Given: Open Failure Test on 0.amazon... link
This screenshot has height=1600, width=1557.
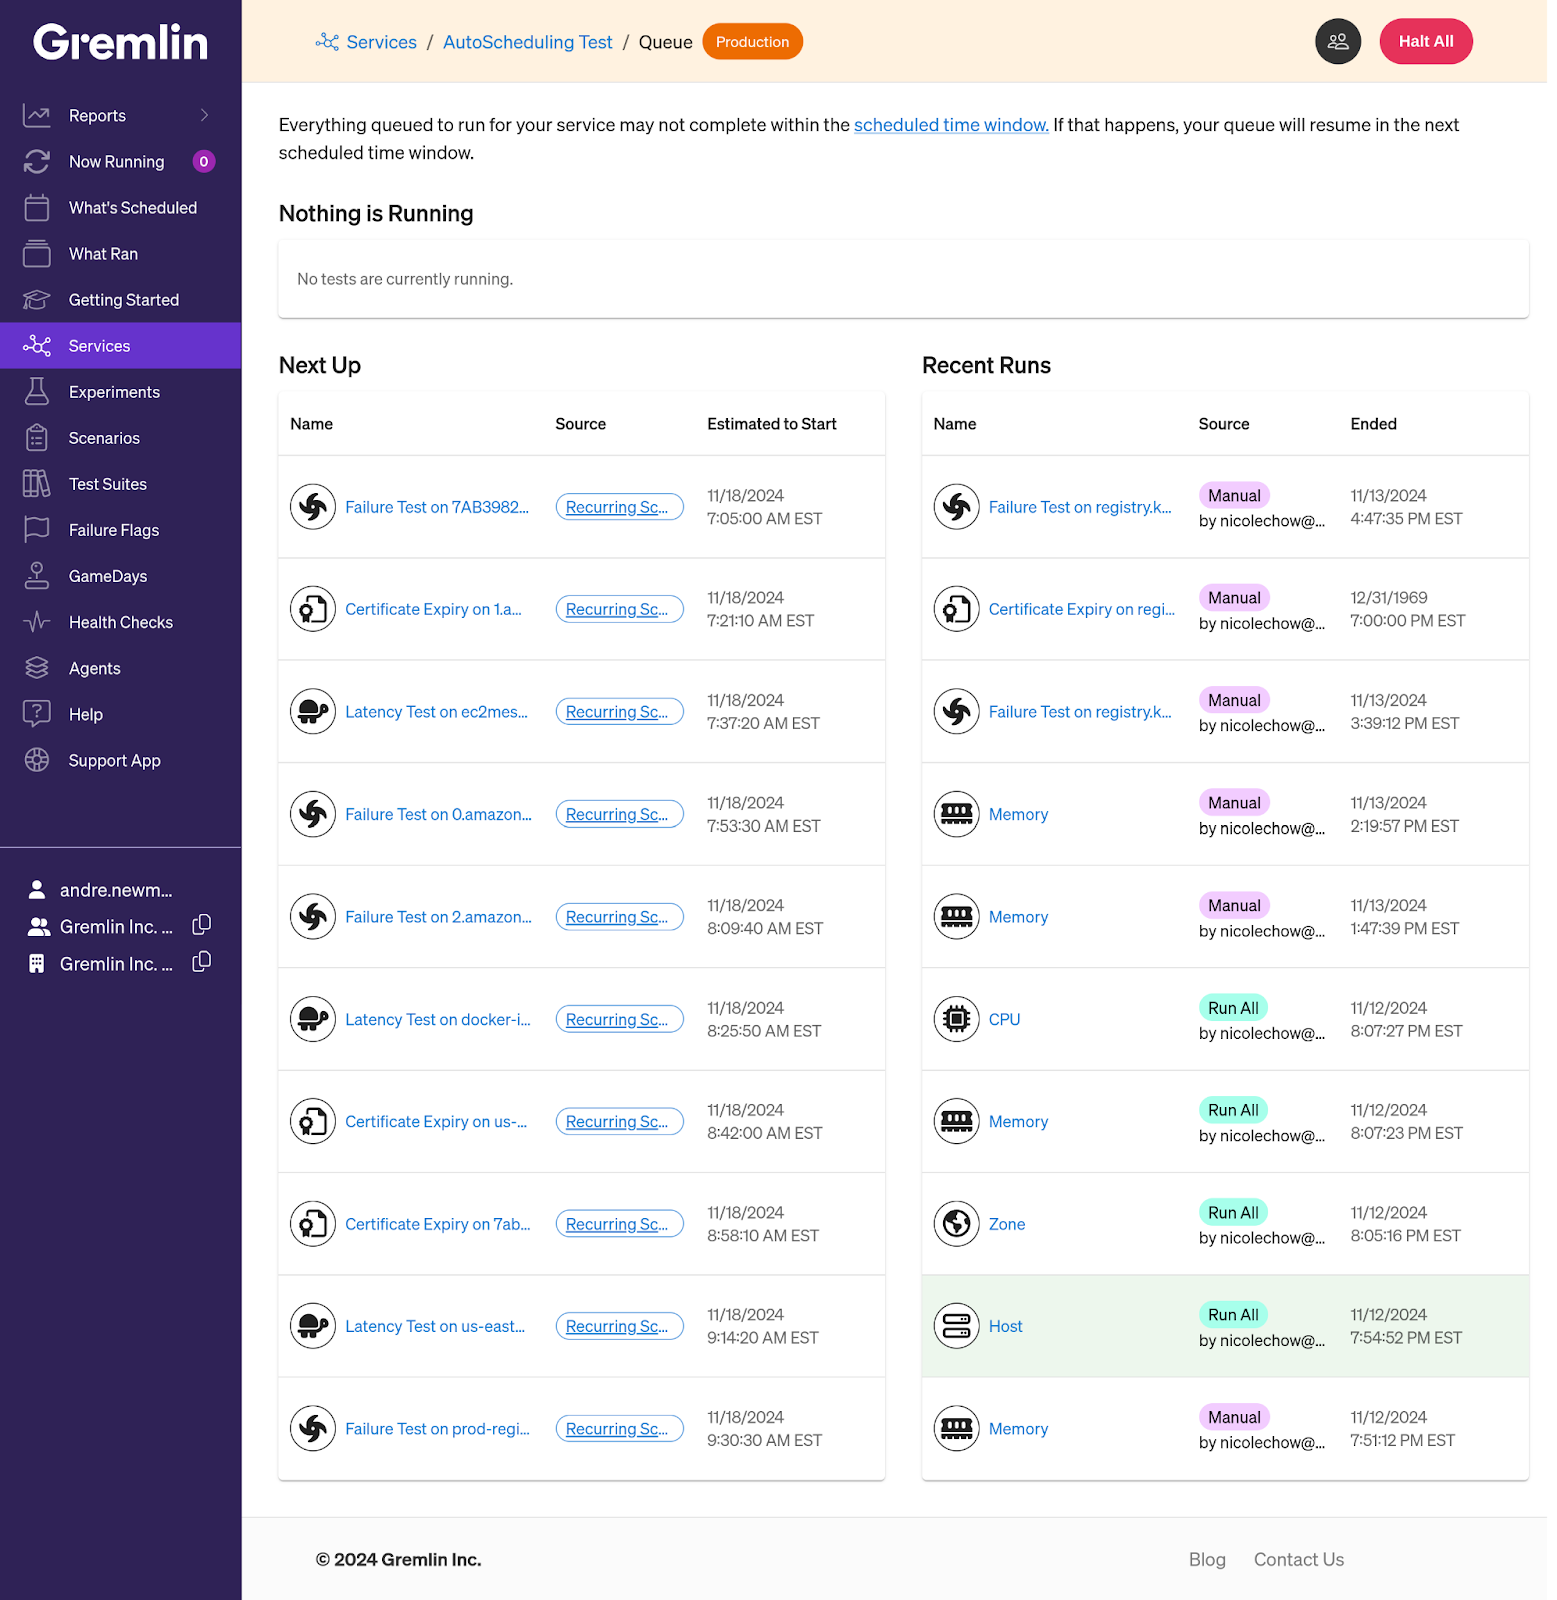Looking at the screenshot, I should [438, 815].
